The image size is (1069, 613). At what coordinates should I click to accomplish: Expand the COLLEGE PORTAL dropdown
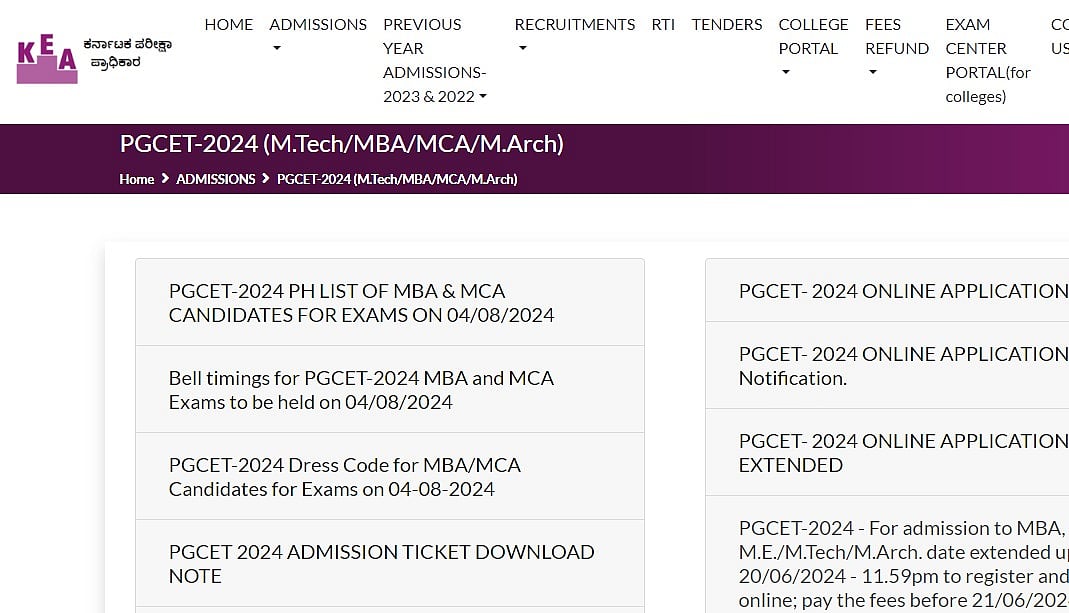click(x=786, y=72)
